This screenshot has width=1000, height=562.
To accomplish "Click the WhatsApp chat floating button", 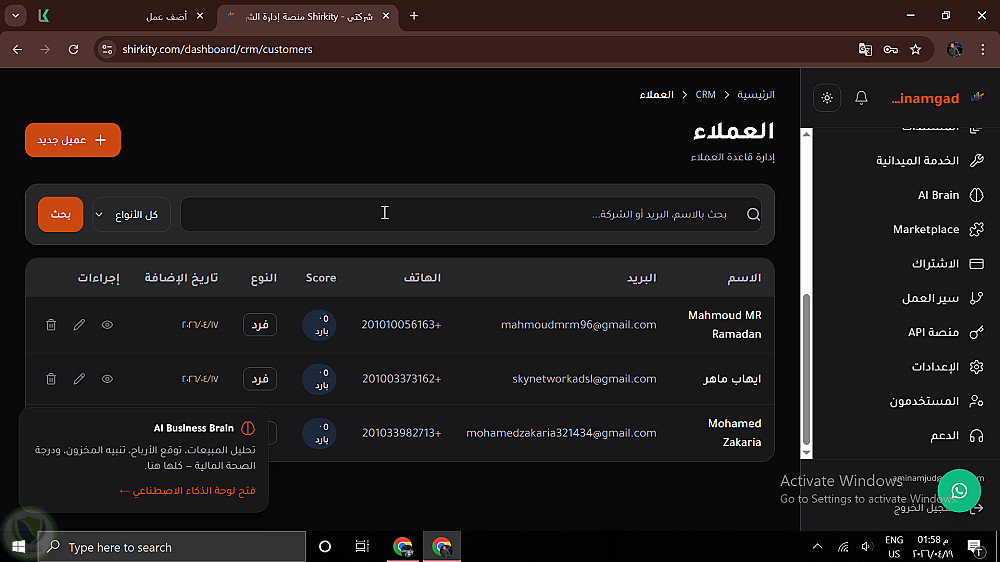I will point(959,491).
